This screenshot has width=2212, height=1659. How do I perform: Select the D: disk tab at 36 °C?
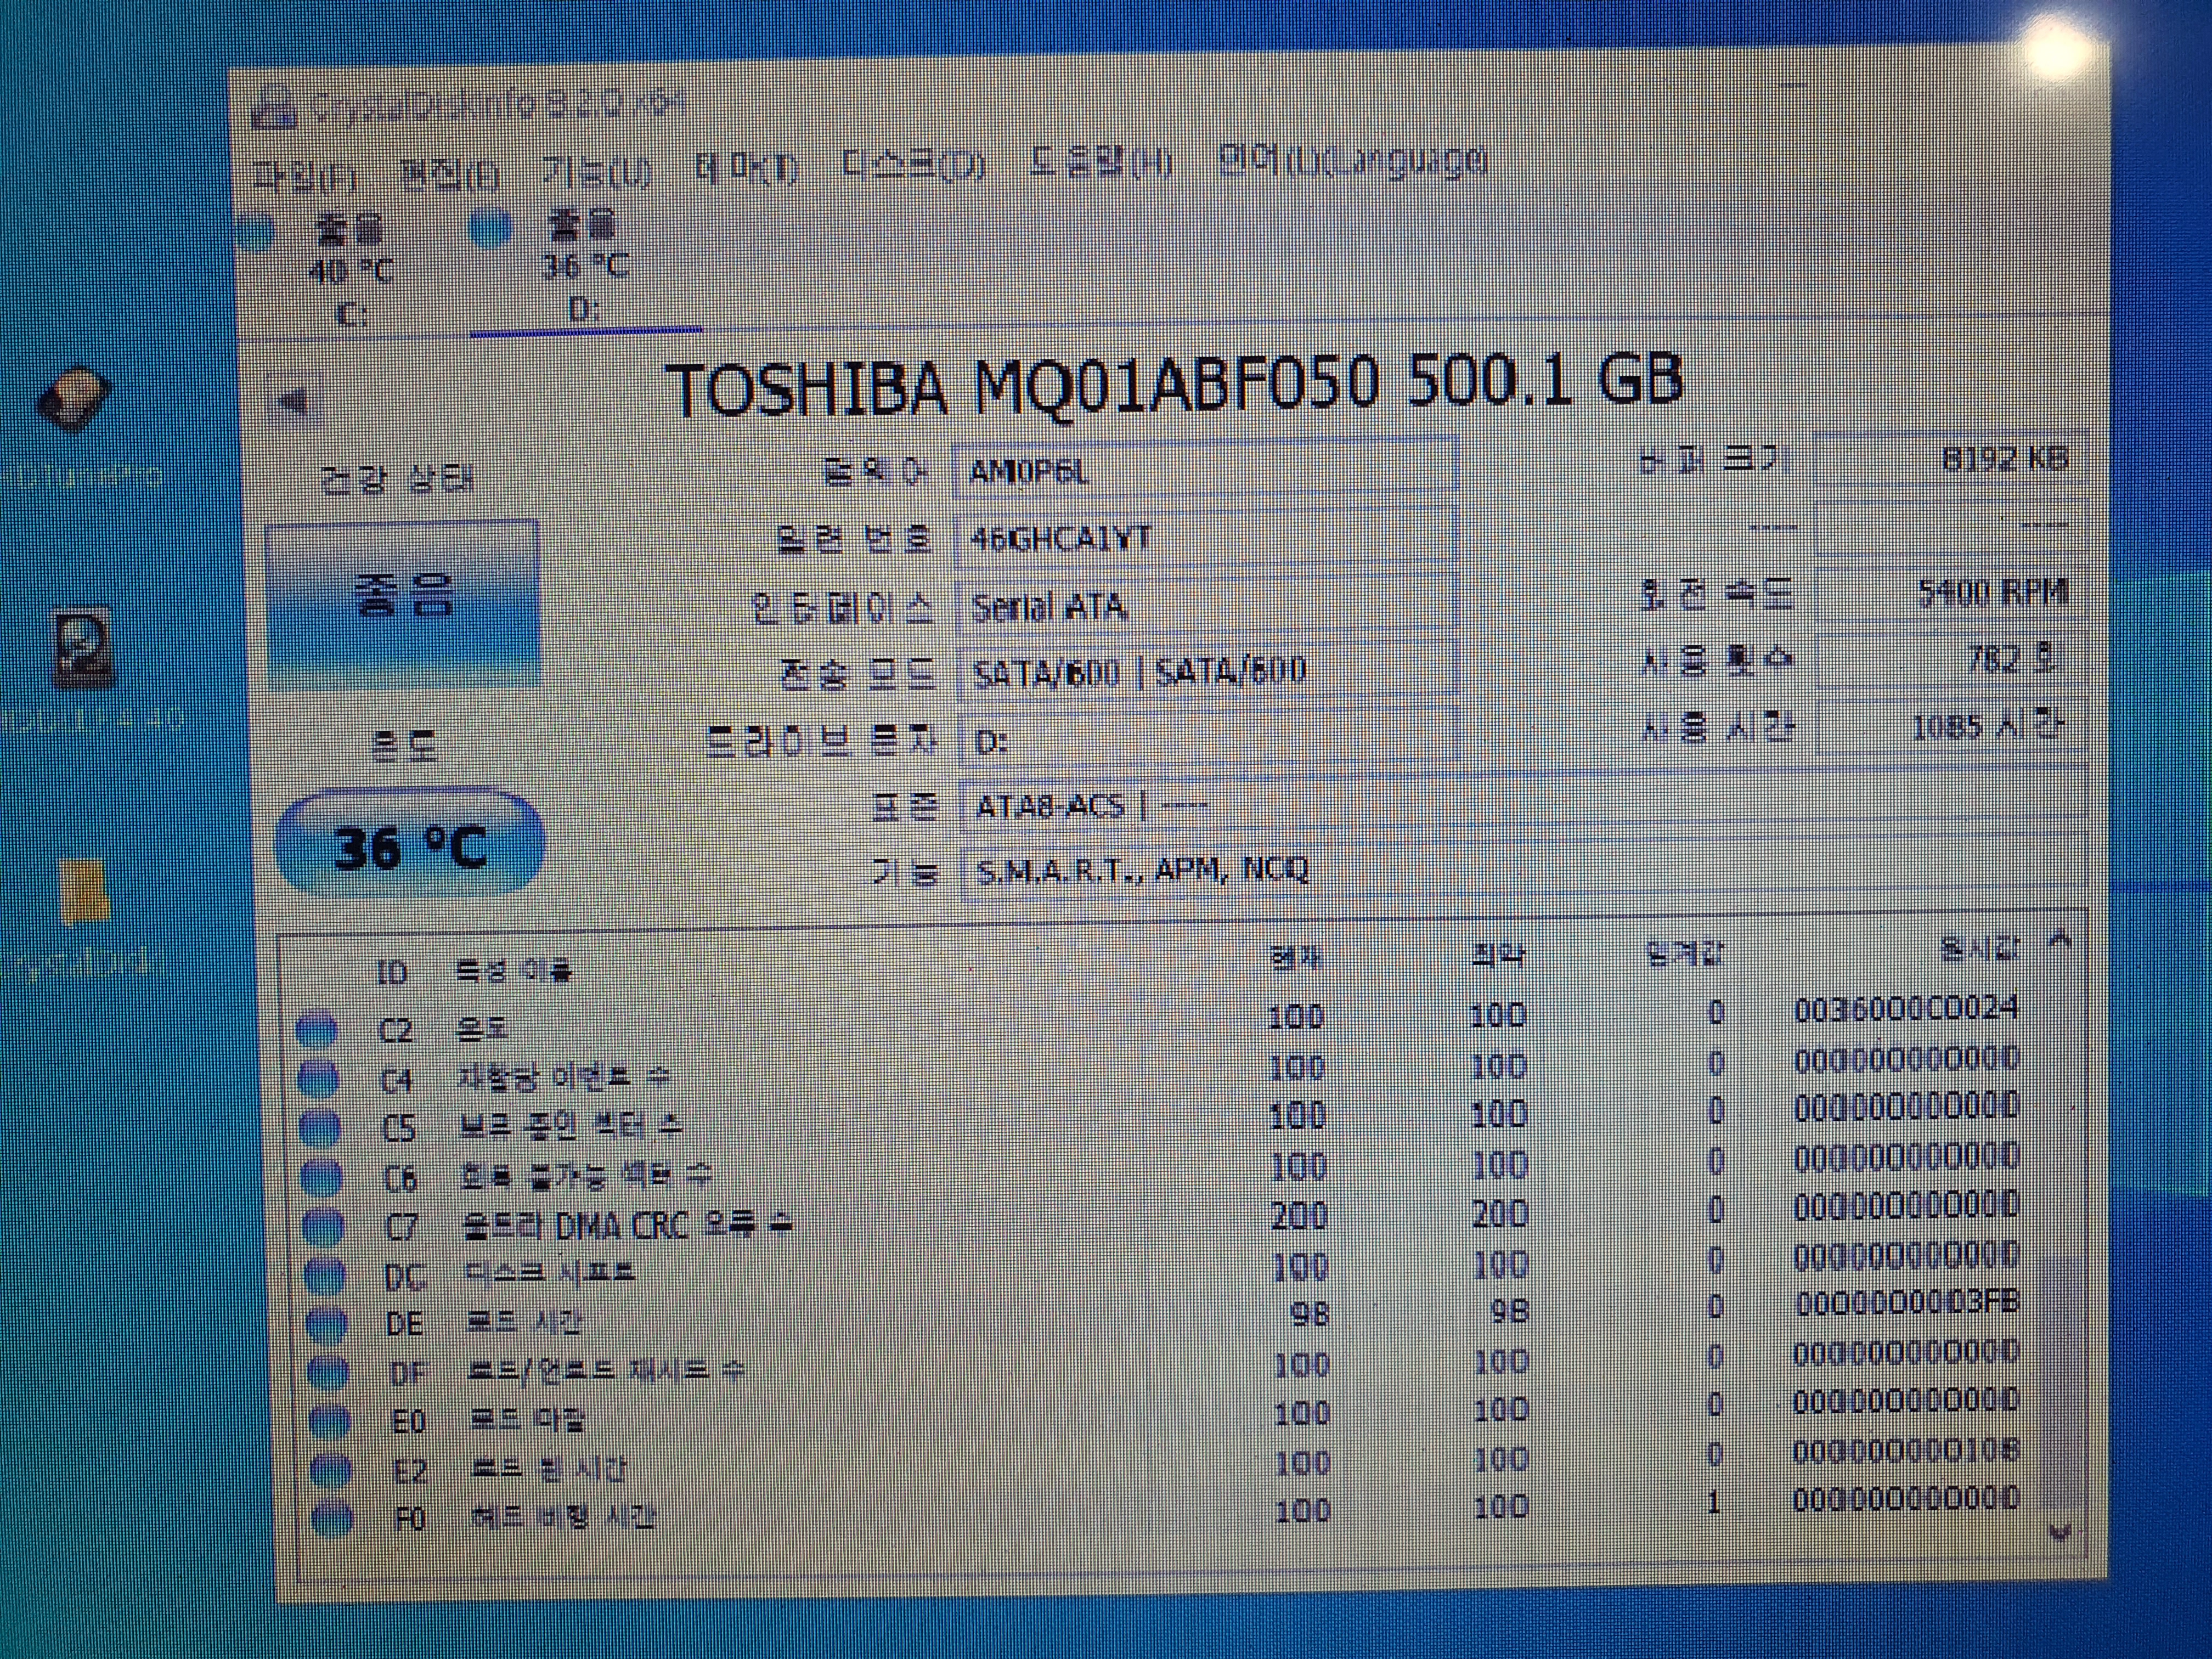[x=585, y=268]
